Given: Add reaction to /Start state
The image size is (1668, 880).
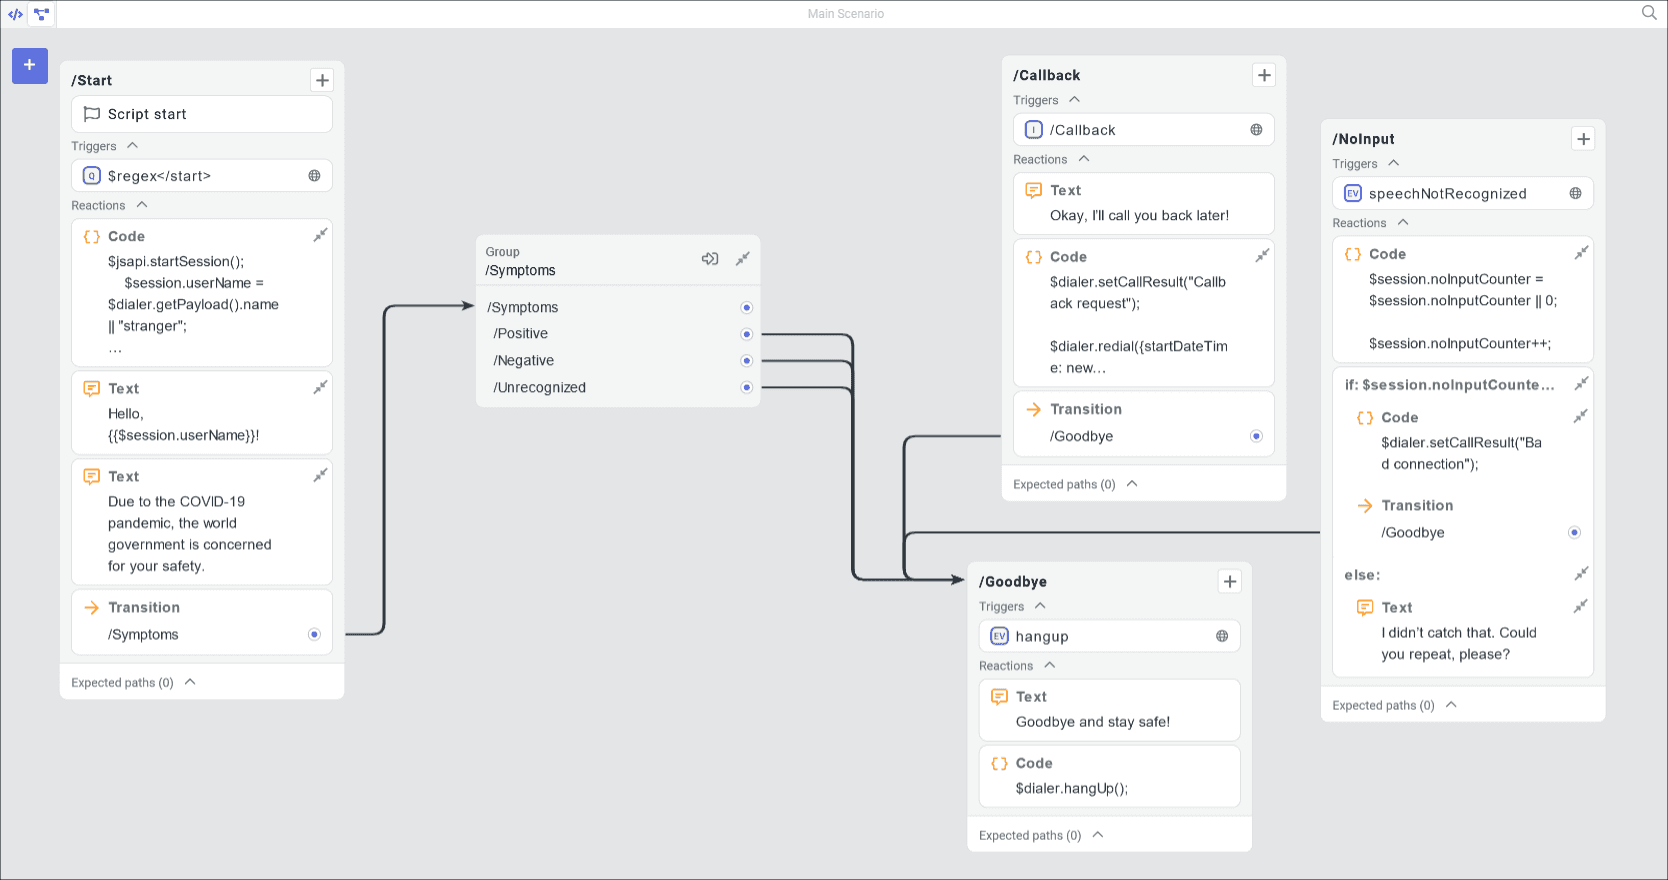Looking at the screenshot, I should coord(322,80).
